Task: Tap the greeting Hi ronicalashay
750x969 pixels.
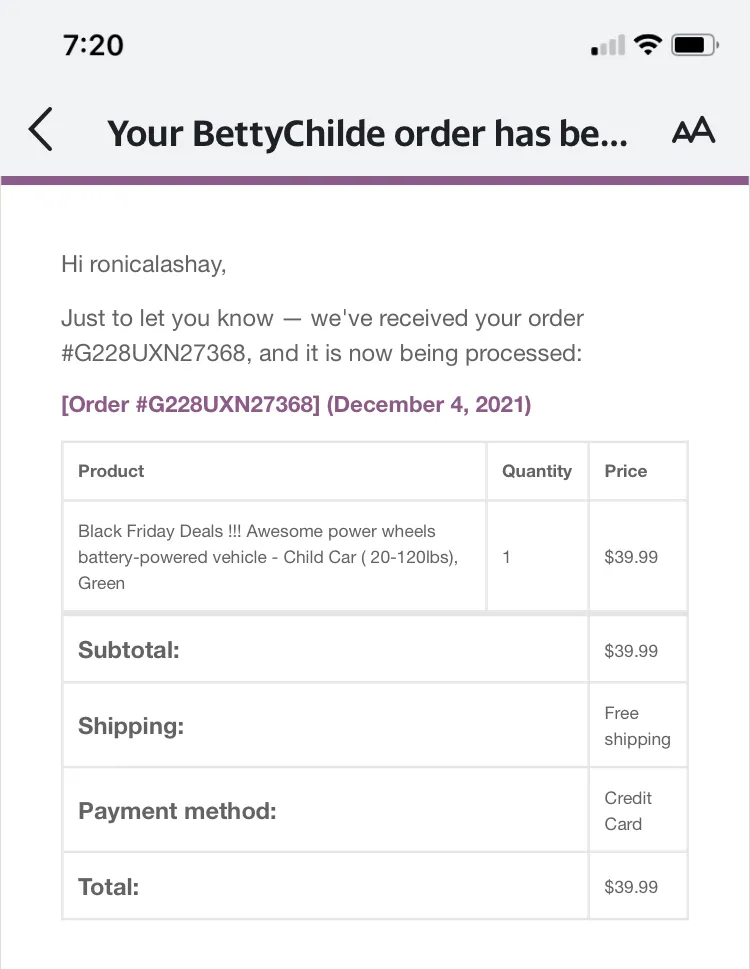Action: click(143, 264)
